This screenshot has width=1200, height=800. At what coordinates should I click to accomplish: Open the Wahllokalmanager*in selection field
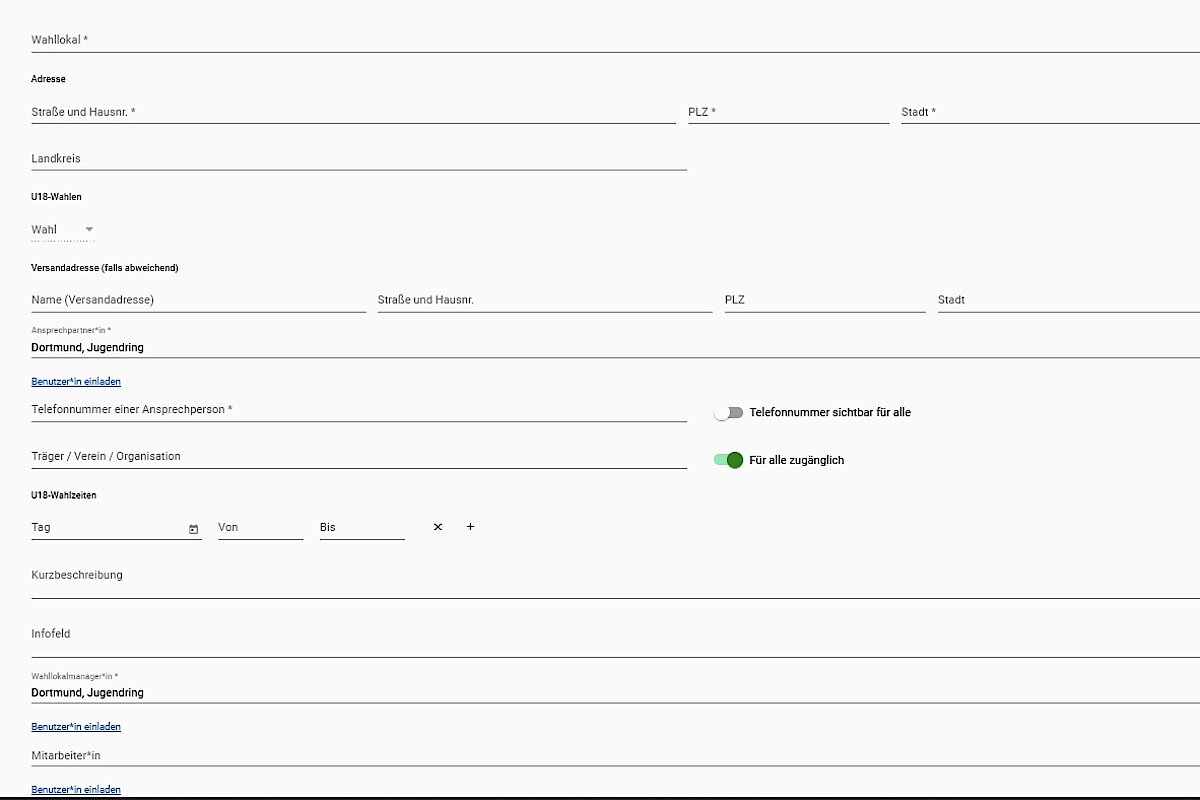point(600,692)
